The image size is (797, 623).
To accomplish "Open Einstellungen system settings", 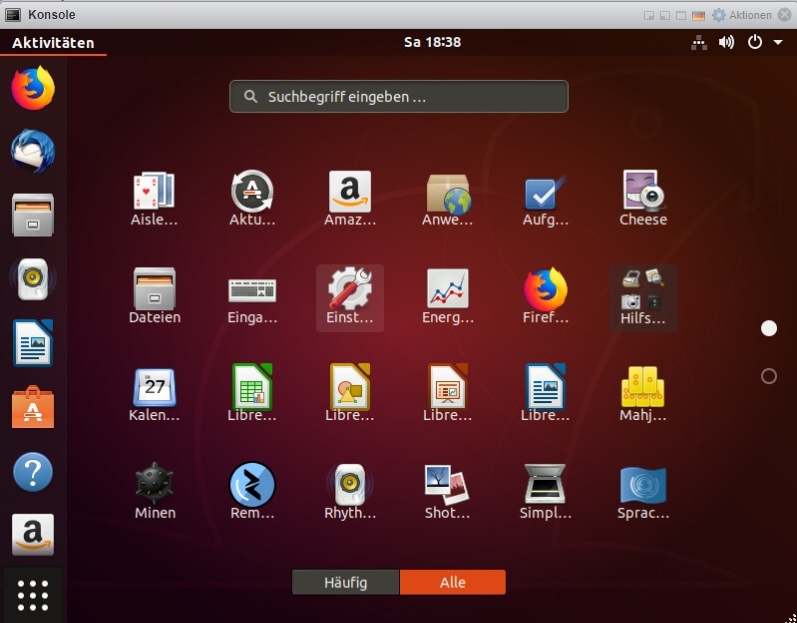I will [x=350, y=297].
